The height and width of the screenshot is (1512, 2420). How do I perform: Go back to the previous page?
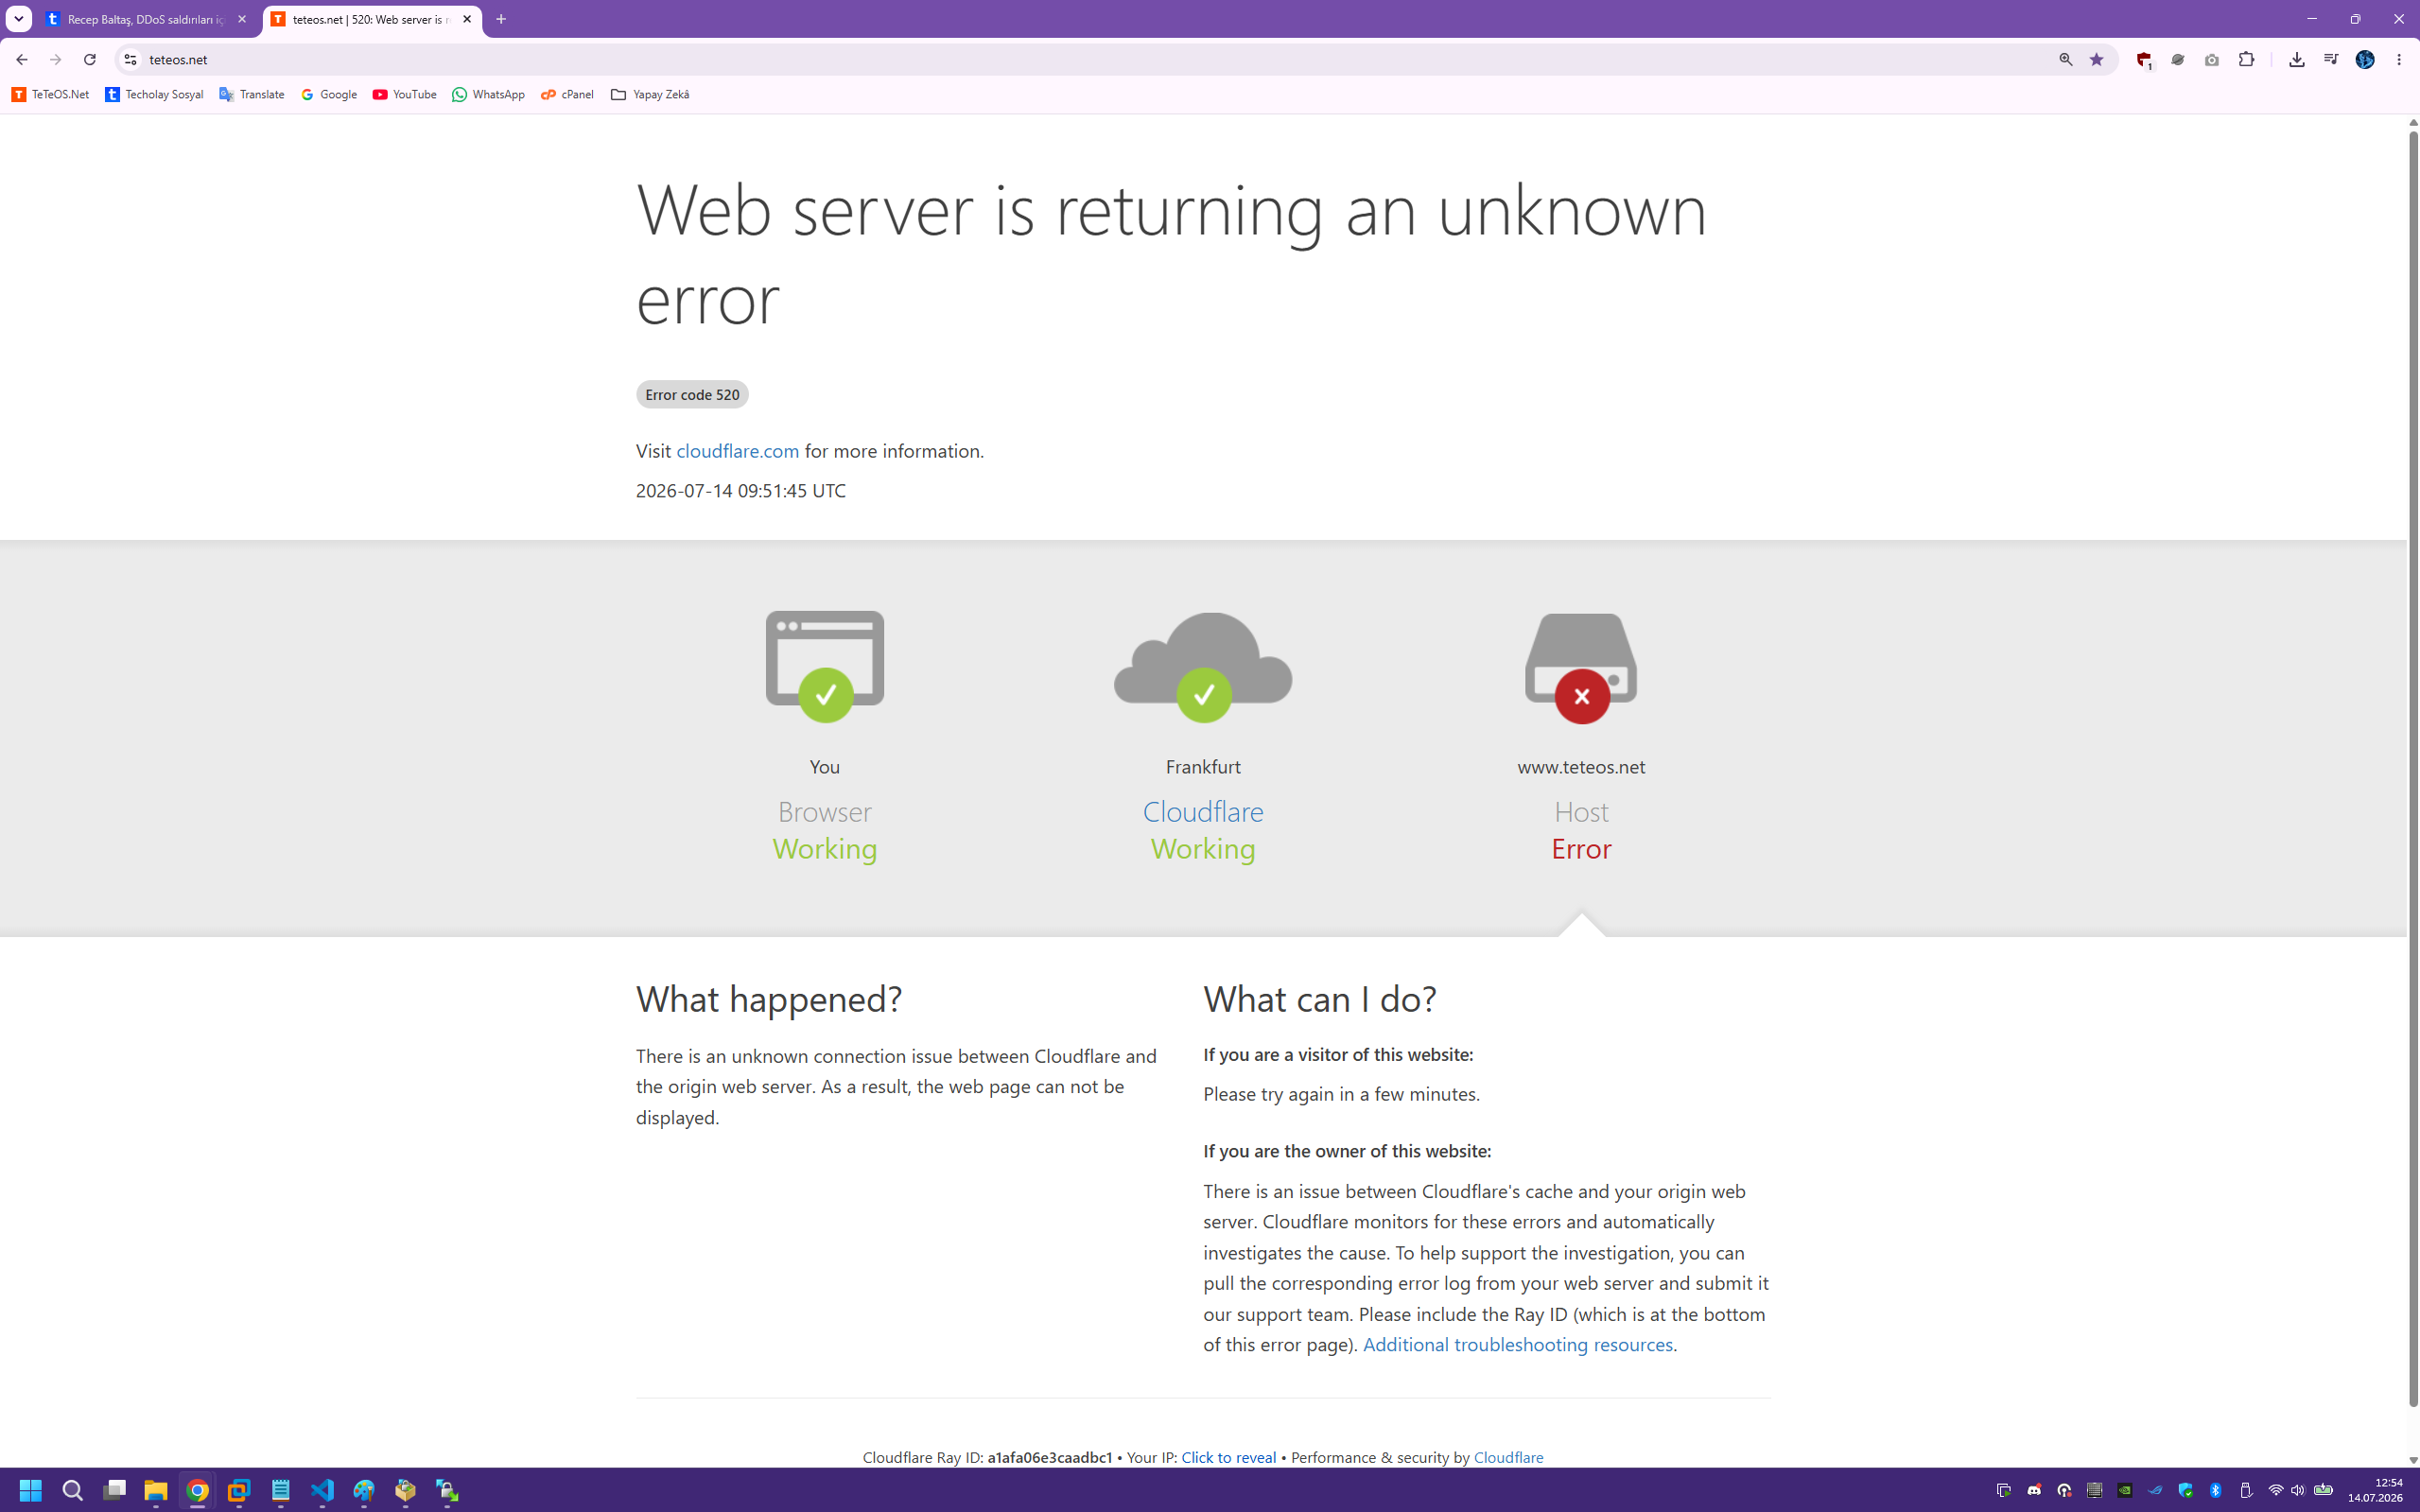[22, 60]
